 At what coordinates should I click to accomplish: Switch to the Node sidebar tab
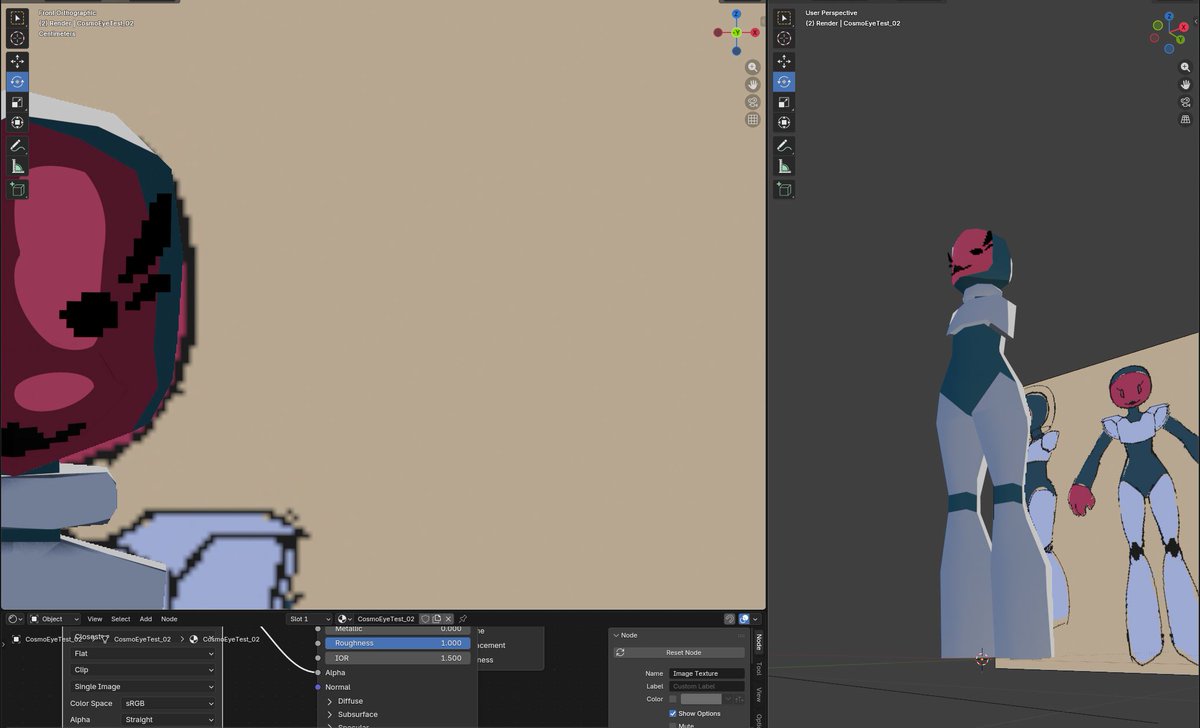click(x=758, y=643)
